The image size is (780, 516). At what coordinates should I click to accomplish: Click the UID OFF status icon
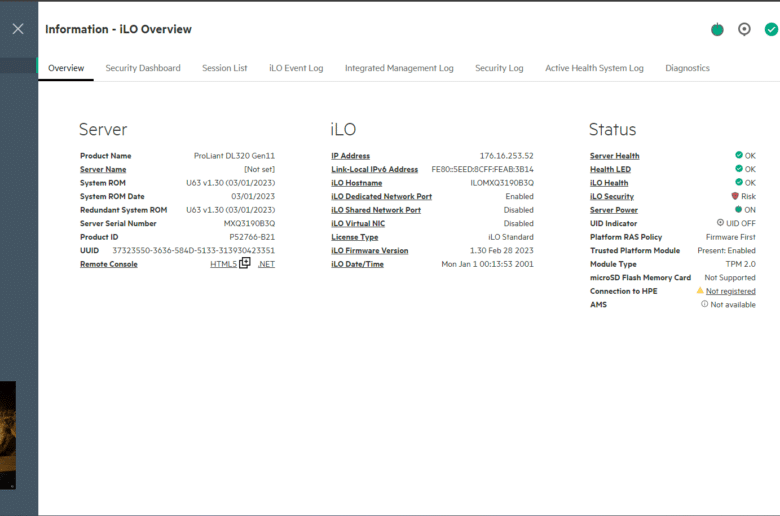(x=720, y=223)
